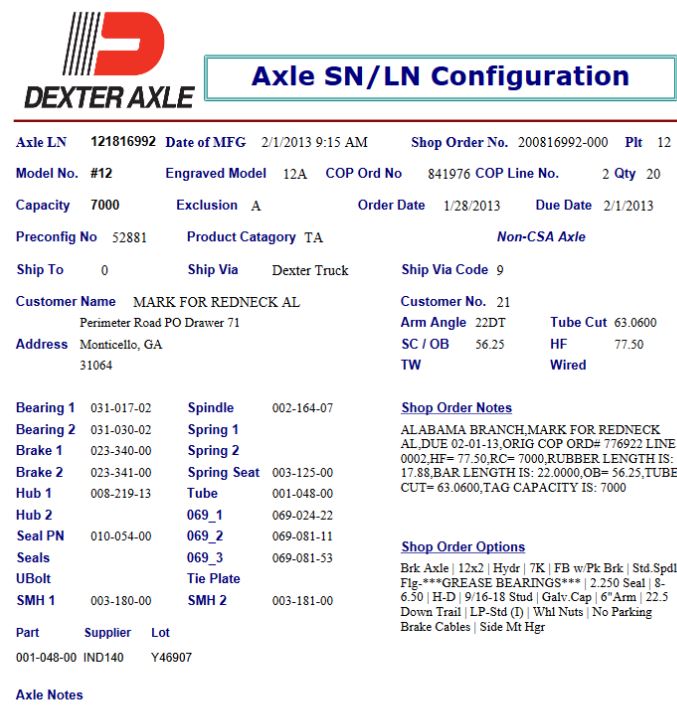
Task: Click SC / OB value 56.25
Action: (x=490, y=344)
